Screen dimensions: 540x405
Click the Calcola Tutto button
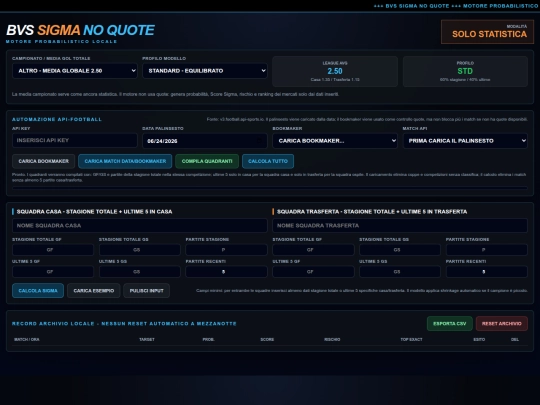pos(268,161)
